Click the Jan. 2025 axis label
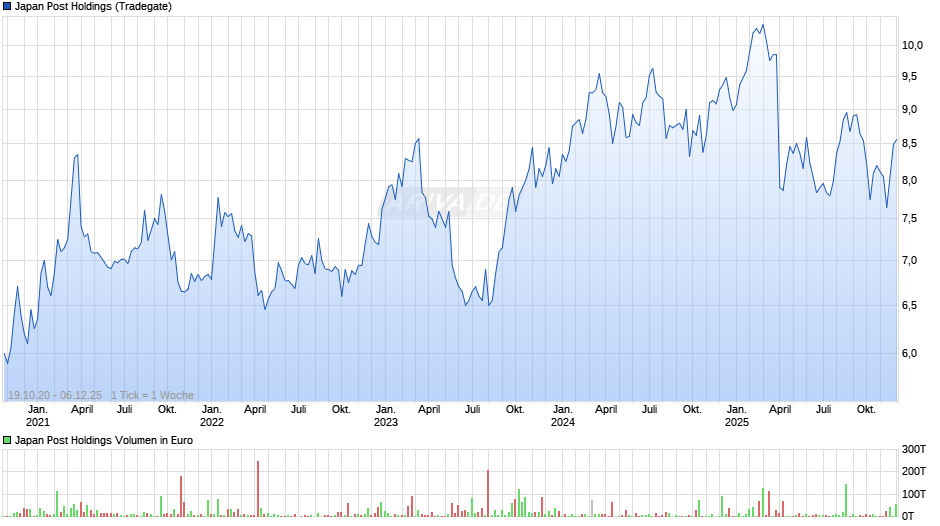The height and width of the screenshot is (526, 940). point(736,416)
